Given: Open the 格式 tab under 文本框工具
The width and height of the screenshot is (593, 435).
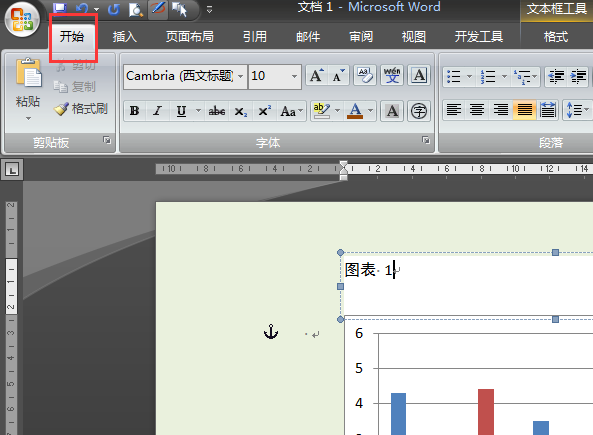Looking at the screenshot, I should [556, 37].
